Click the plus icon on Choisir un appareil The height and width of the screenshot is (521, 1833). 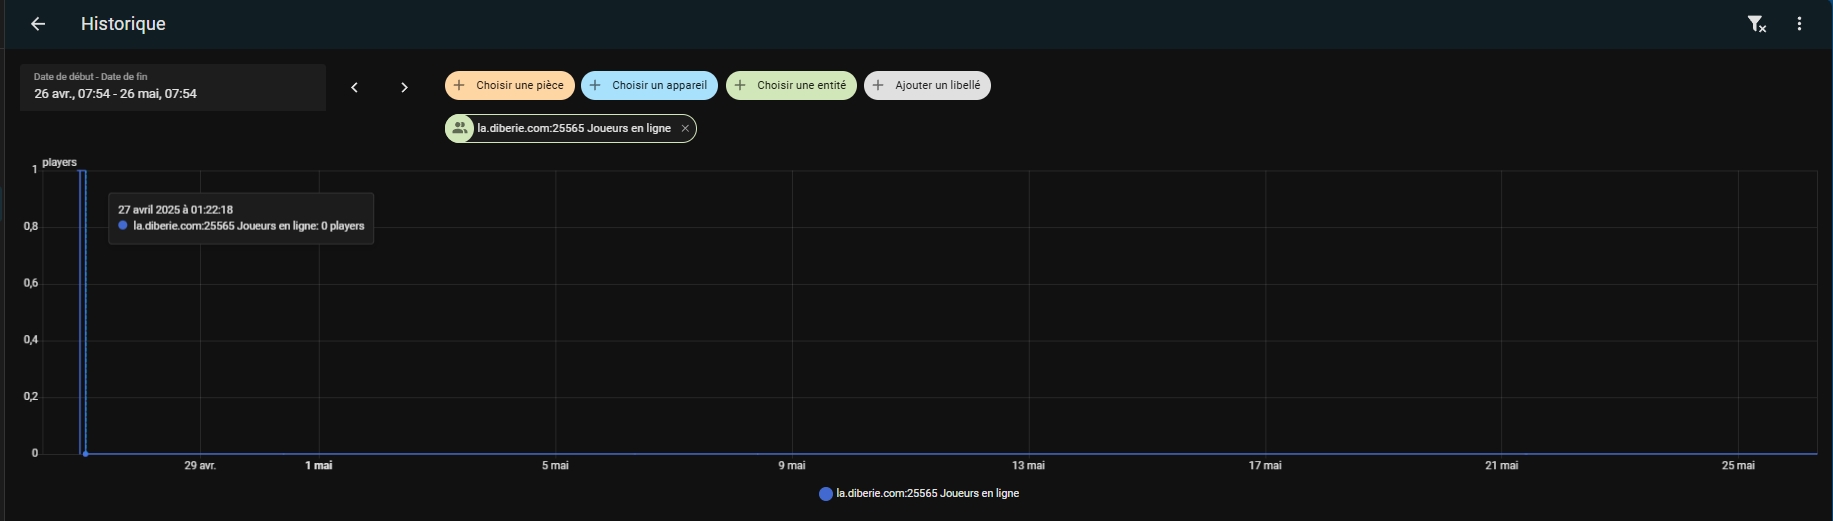point(595,86)
